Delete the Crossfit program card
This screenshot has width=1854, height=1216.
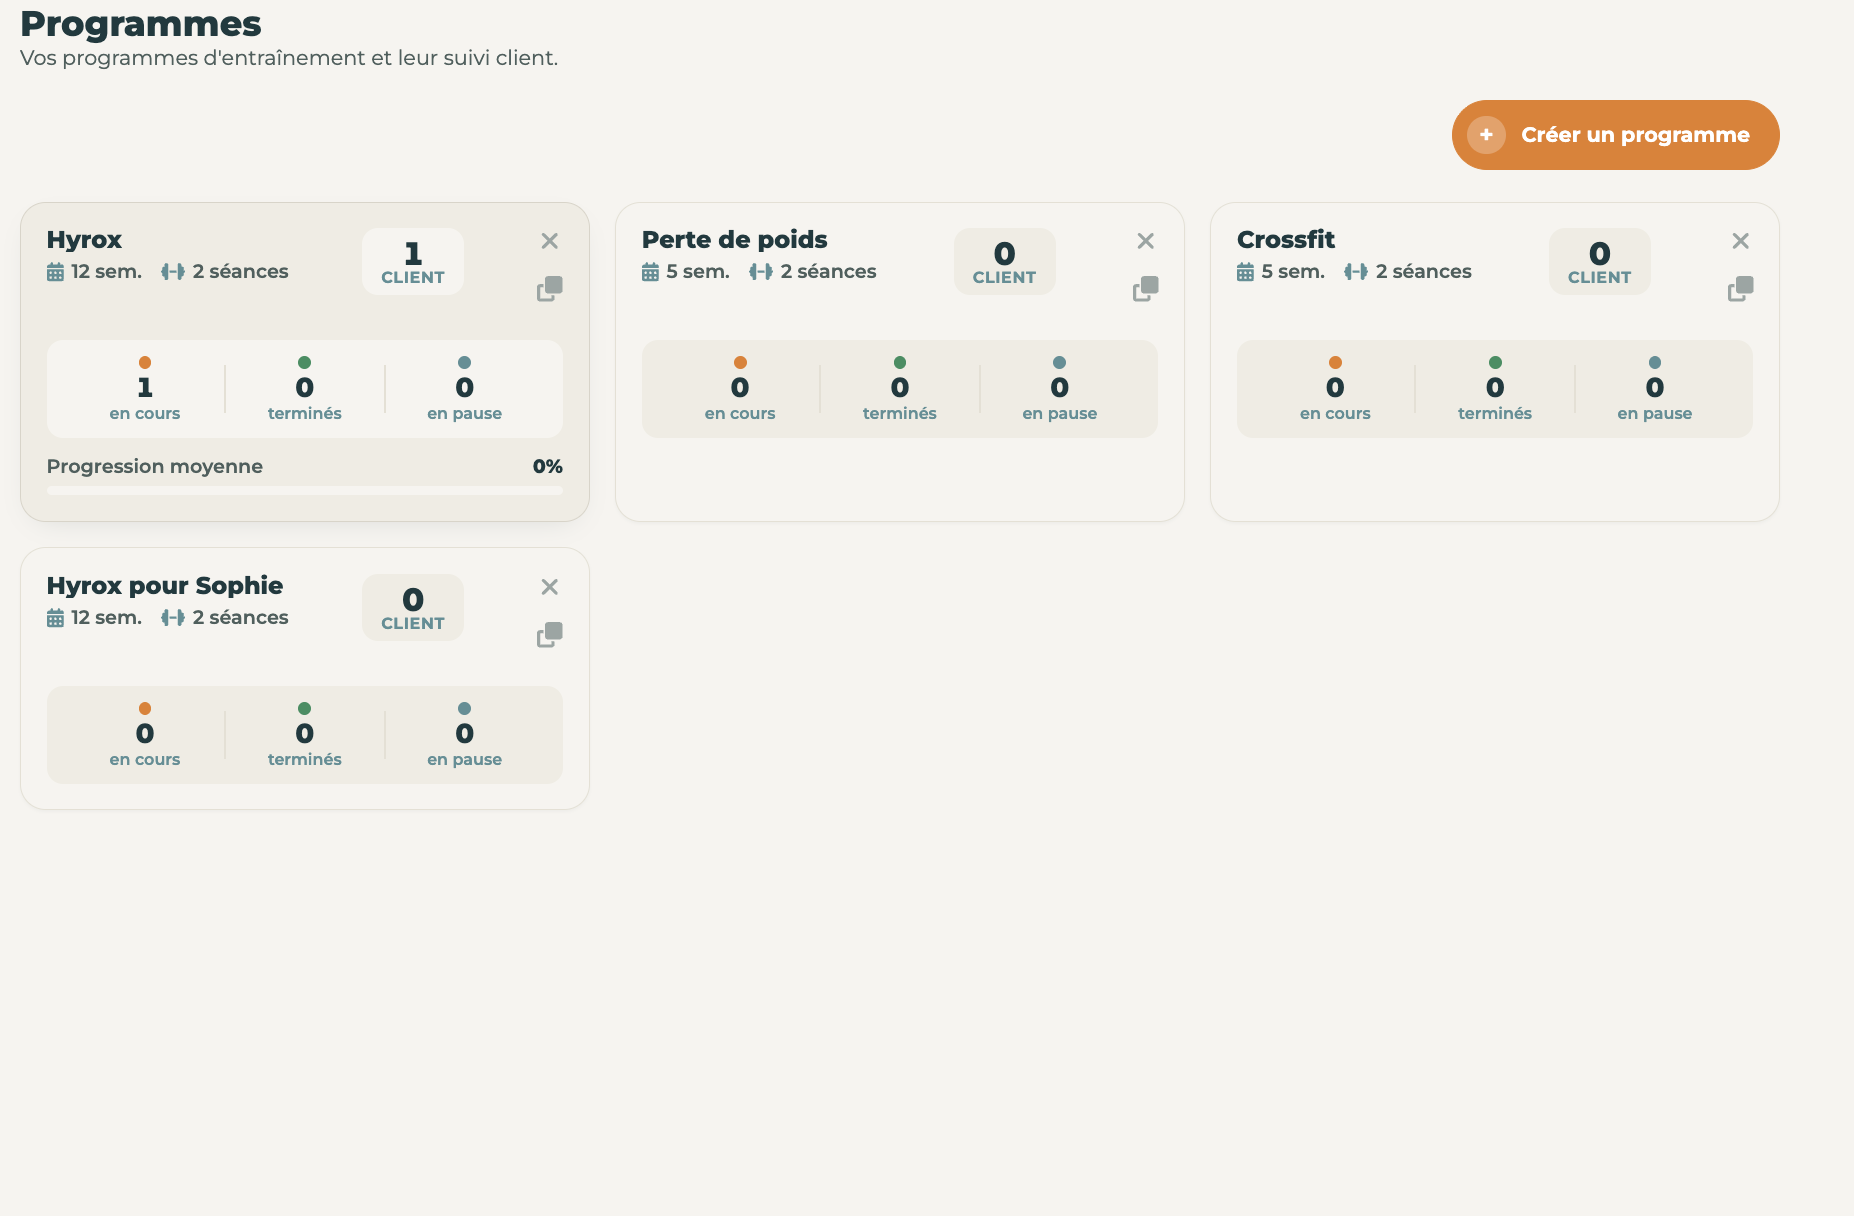[1740, 241]
